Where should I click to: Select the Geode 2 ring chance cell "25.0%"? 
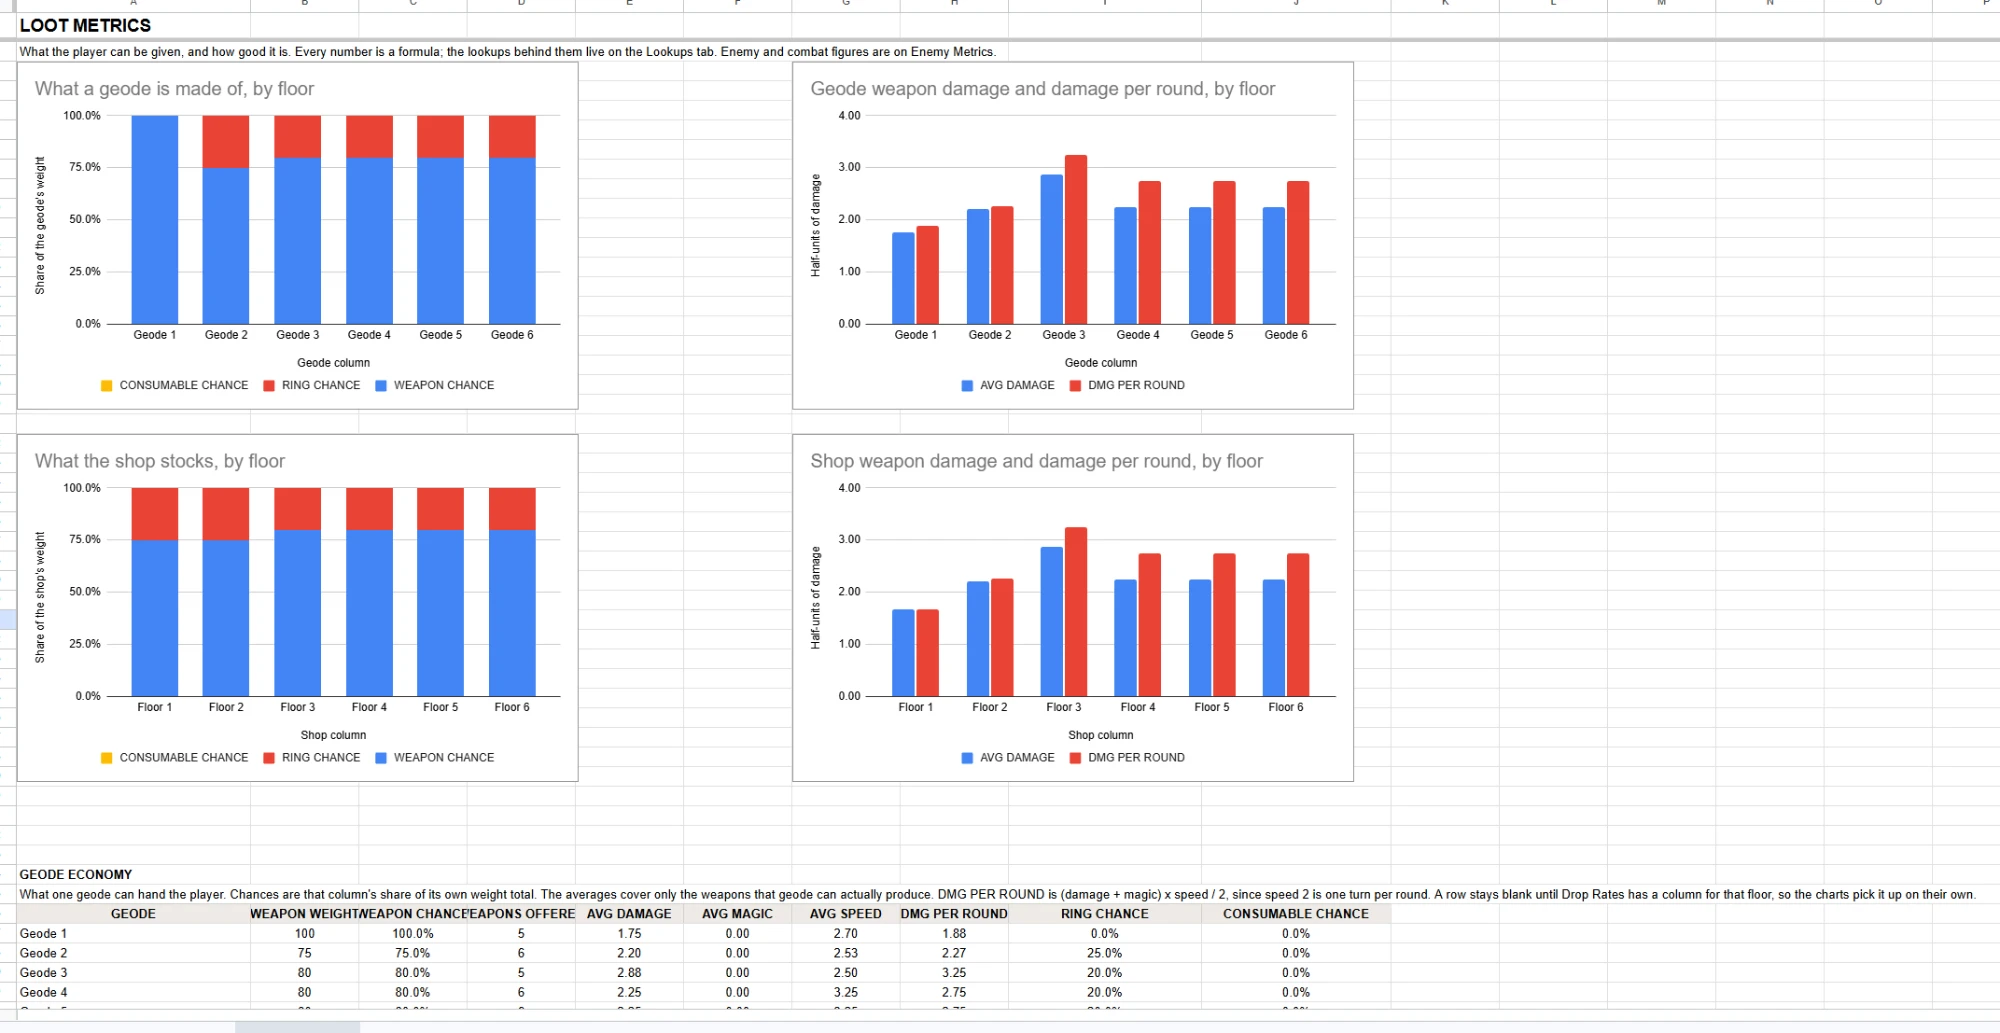click(1105, 954)
